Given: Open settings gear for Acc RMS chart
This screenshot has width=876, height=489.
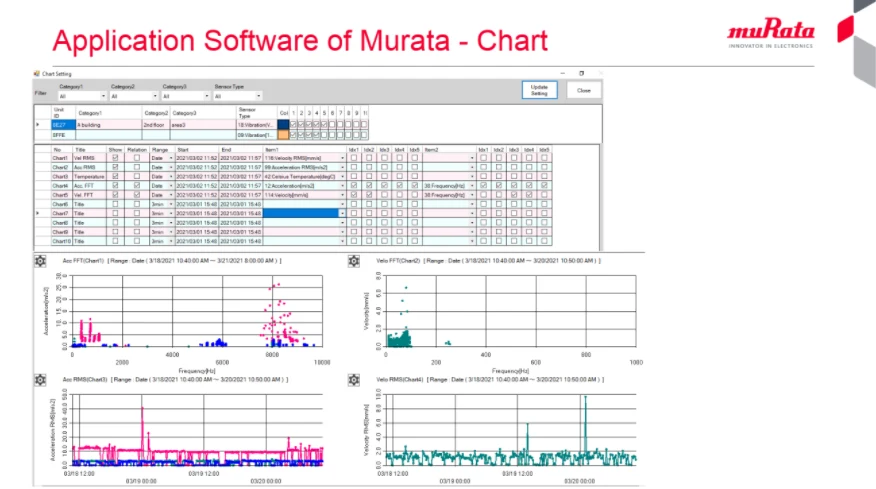Looking at the screenshot, I should tap(40, 380).
